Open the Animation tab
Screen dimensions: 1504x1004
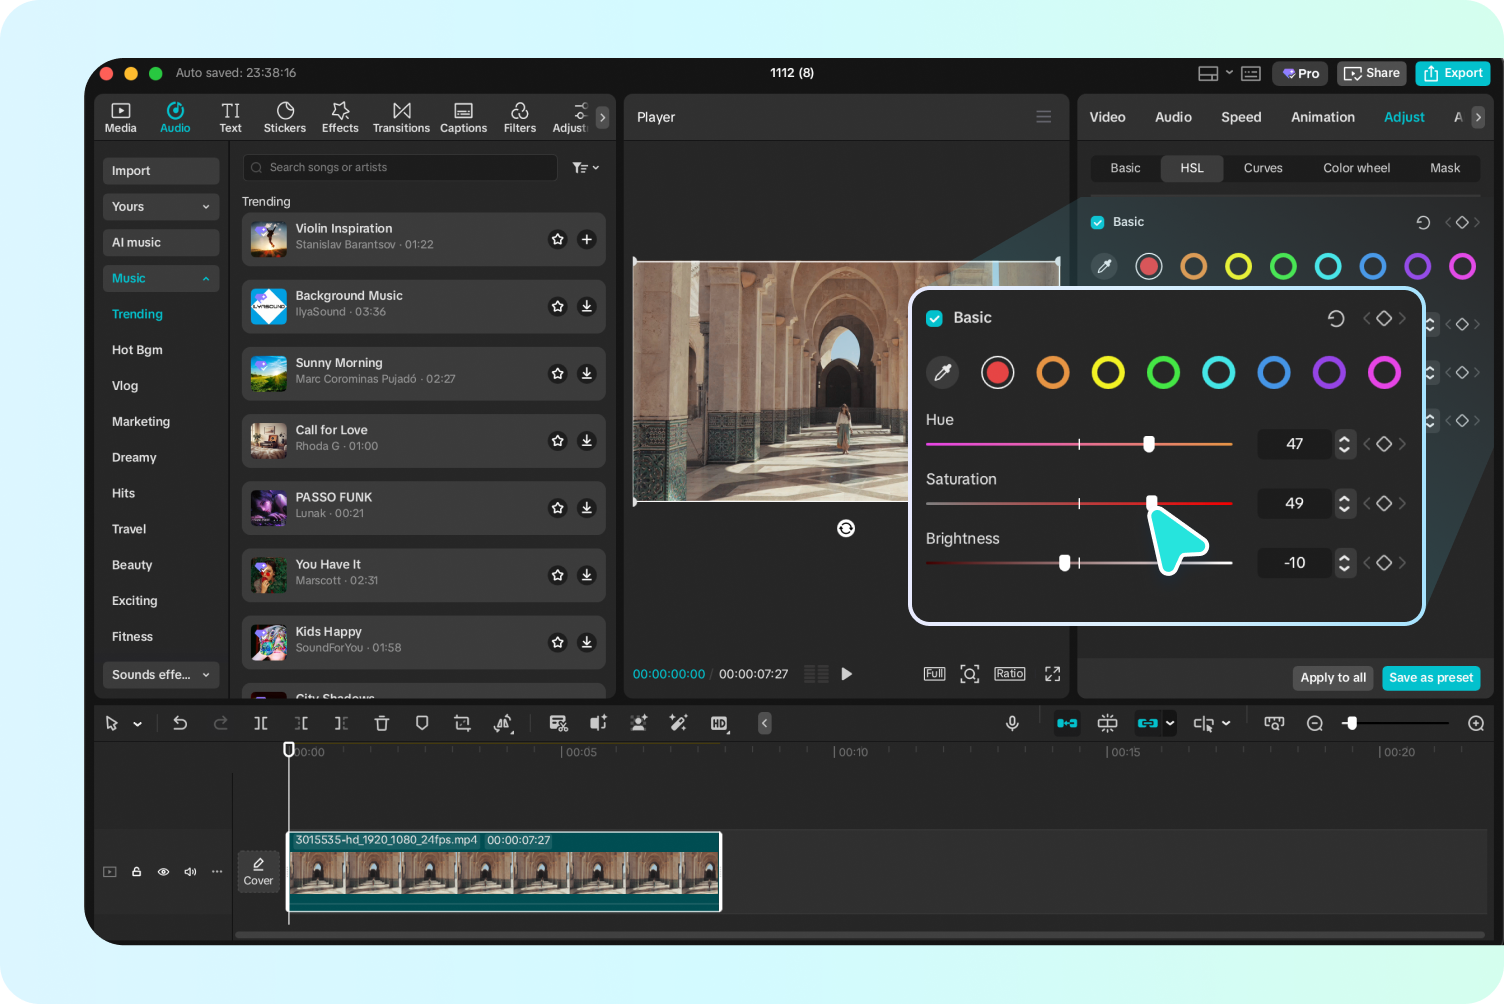tap(1322, 117)
